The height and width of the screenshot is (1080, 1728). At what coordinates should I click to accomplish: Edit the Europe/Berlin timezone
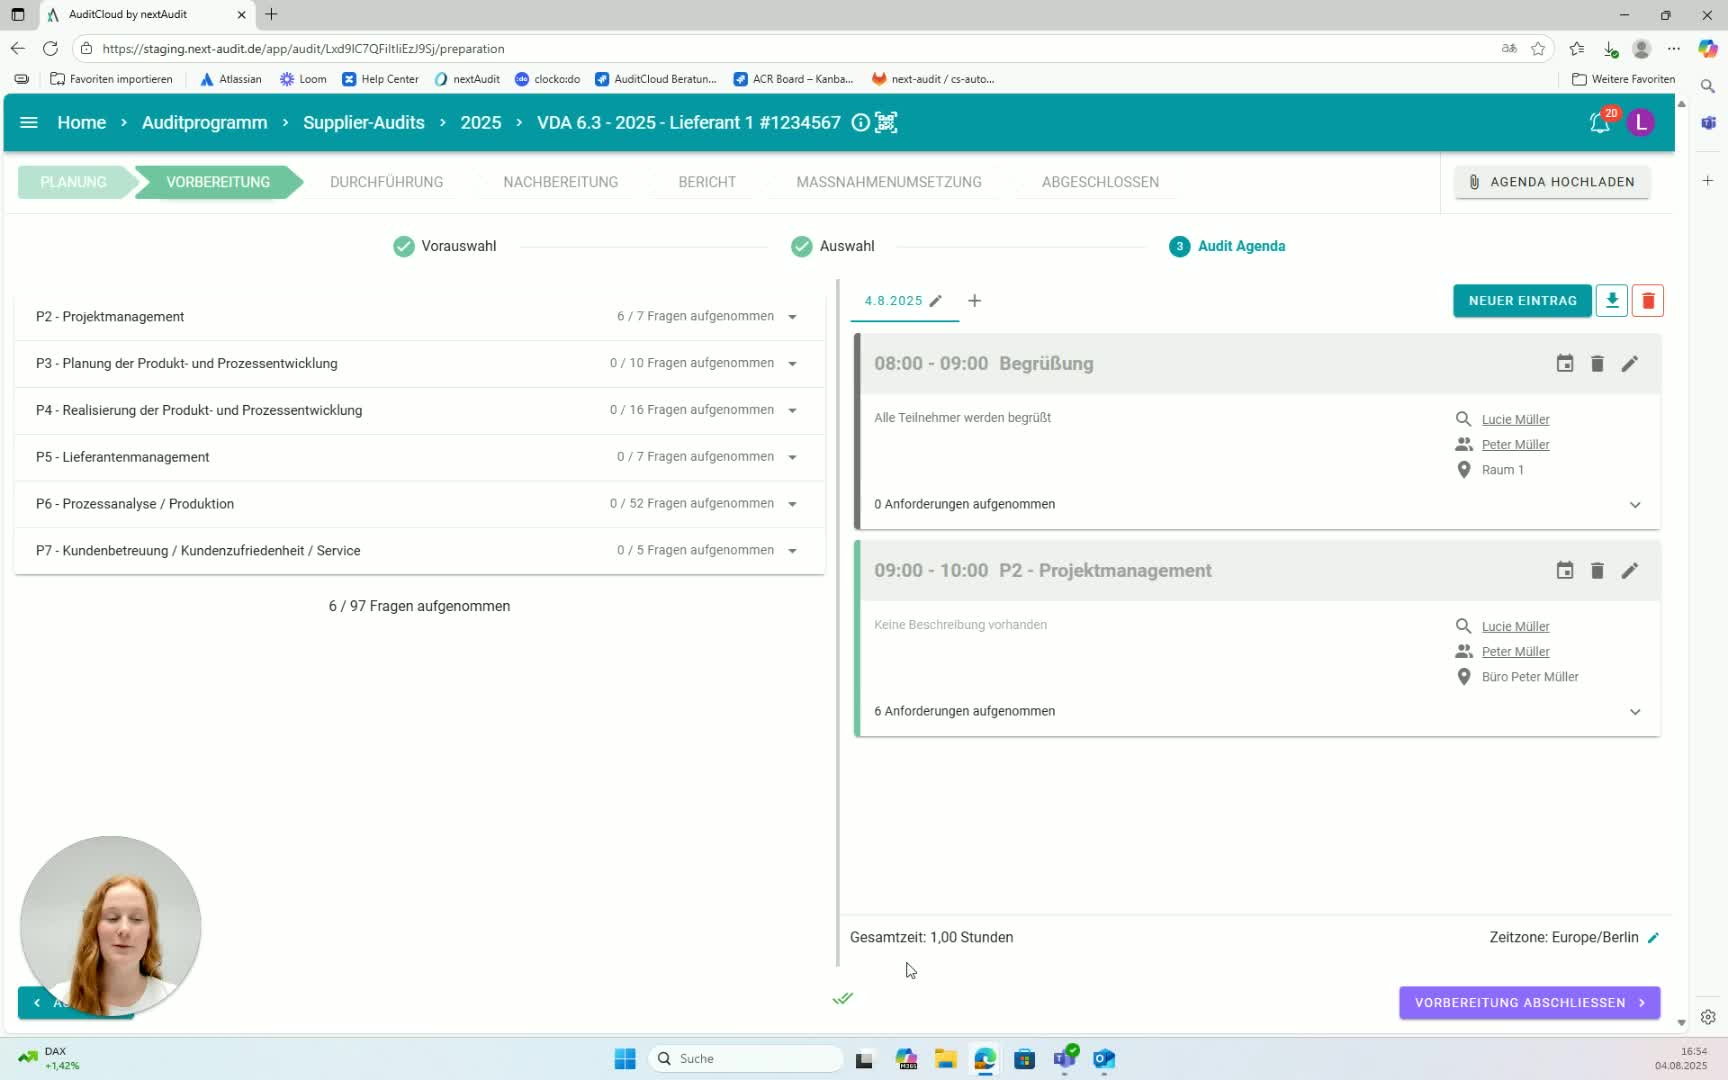(1654, 938)
